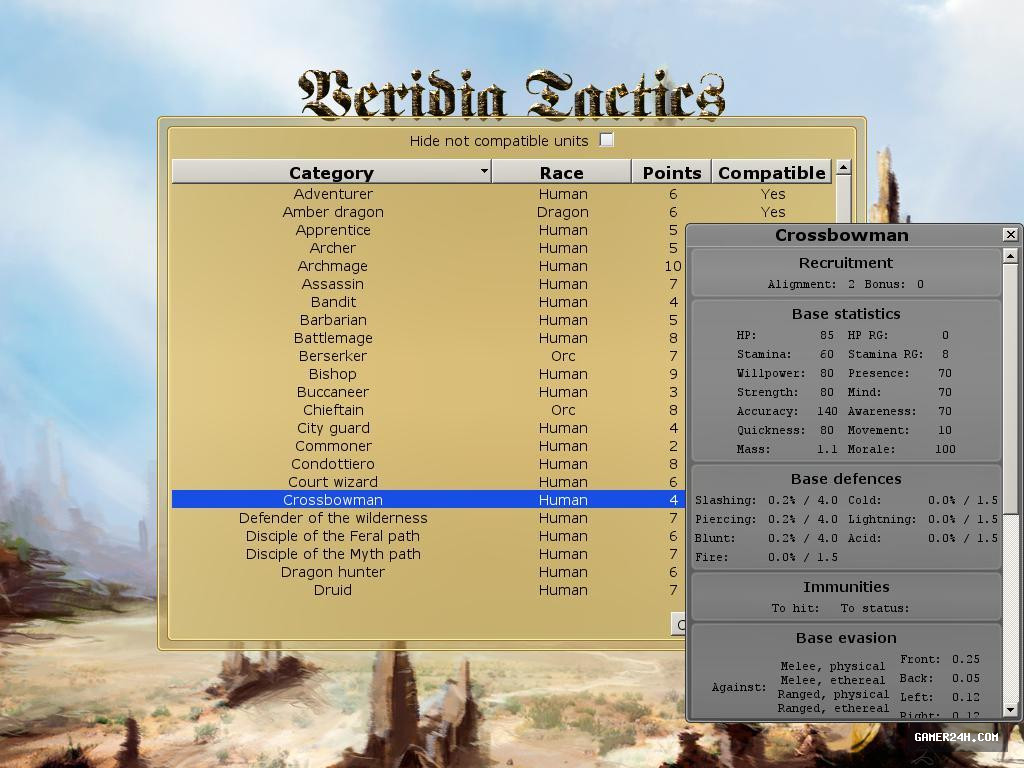Click Crossbowman panel title bar
Screen dimensions: 1024x768
(x=842, y=235)
